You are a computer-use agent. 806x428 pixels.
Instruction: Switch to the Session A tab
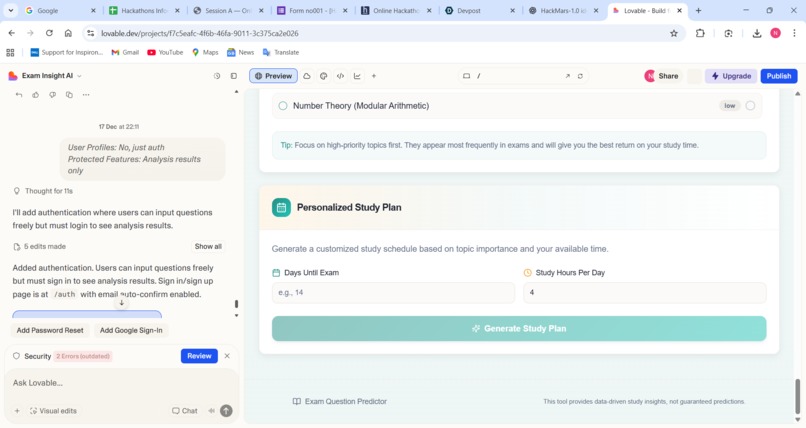(228, 10)
